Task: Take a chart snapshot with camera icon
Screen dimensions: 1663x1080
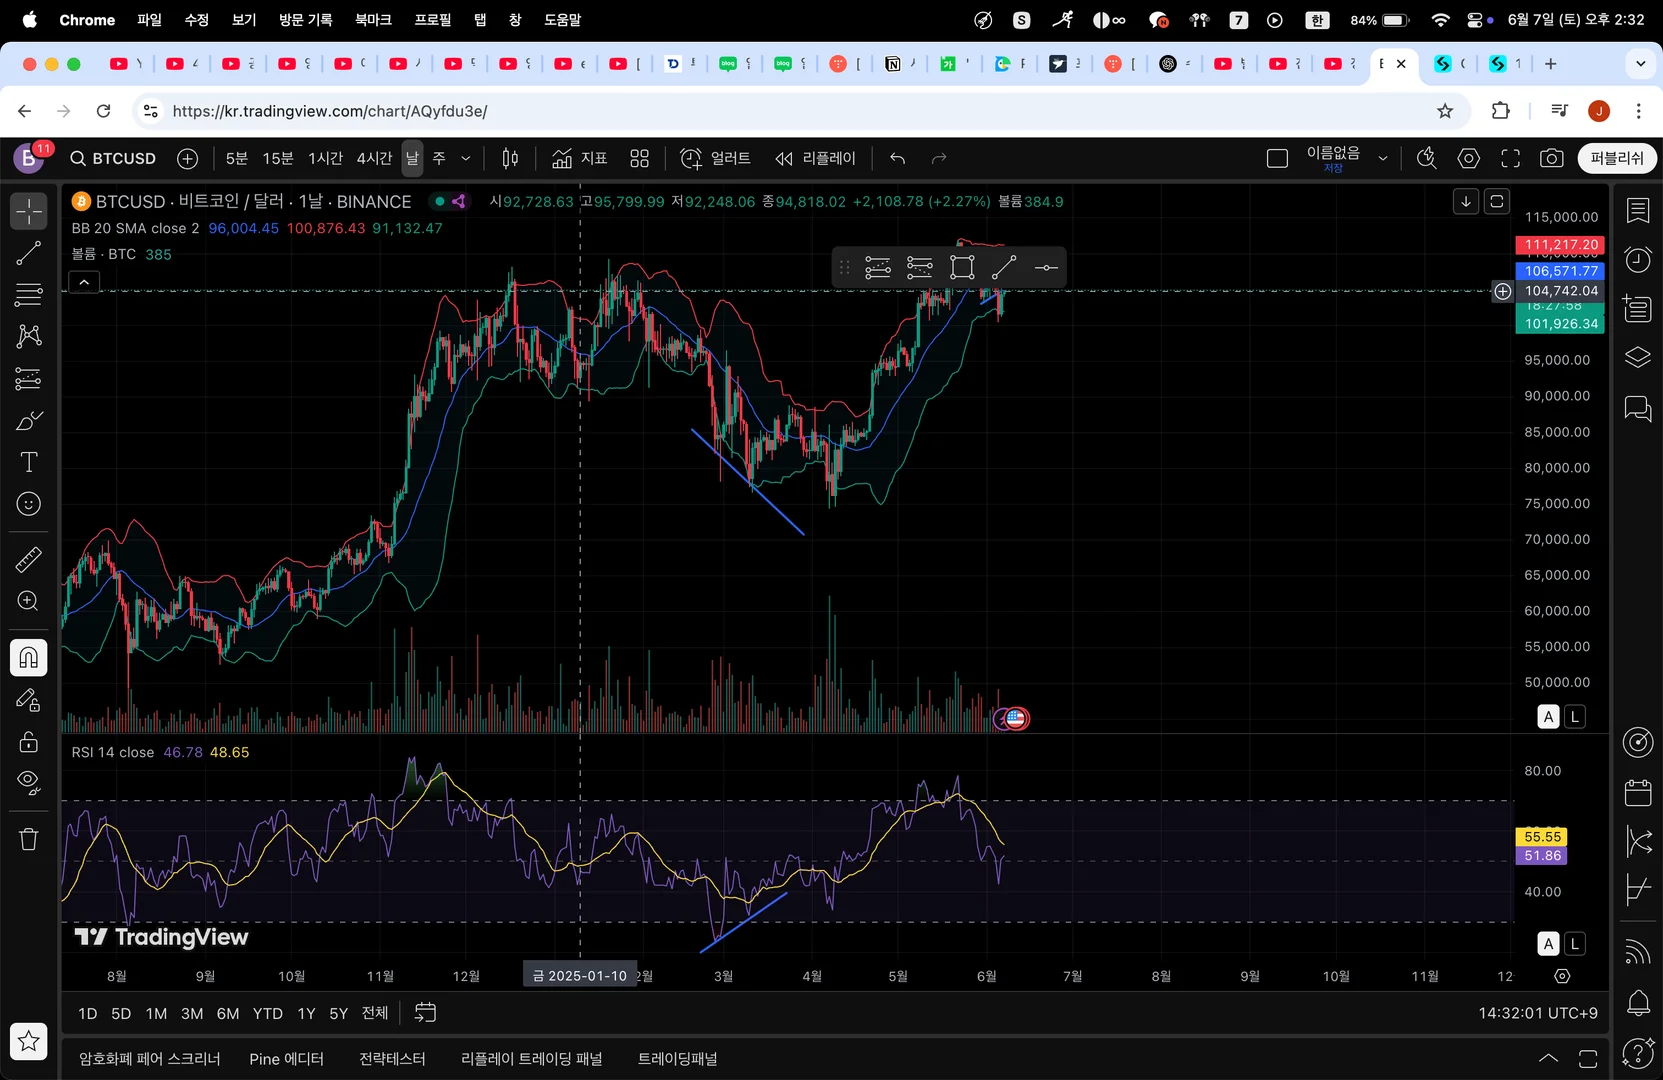Action: click(1552, 158)
